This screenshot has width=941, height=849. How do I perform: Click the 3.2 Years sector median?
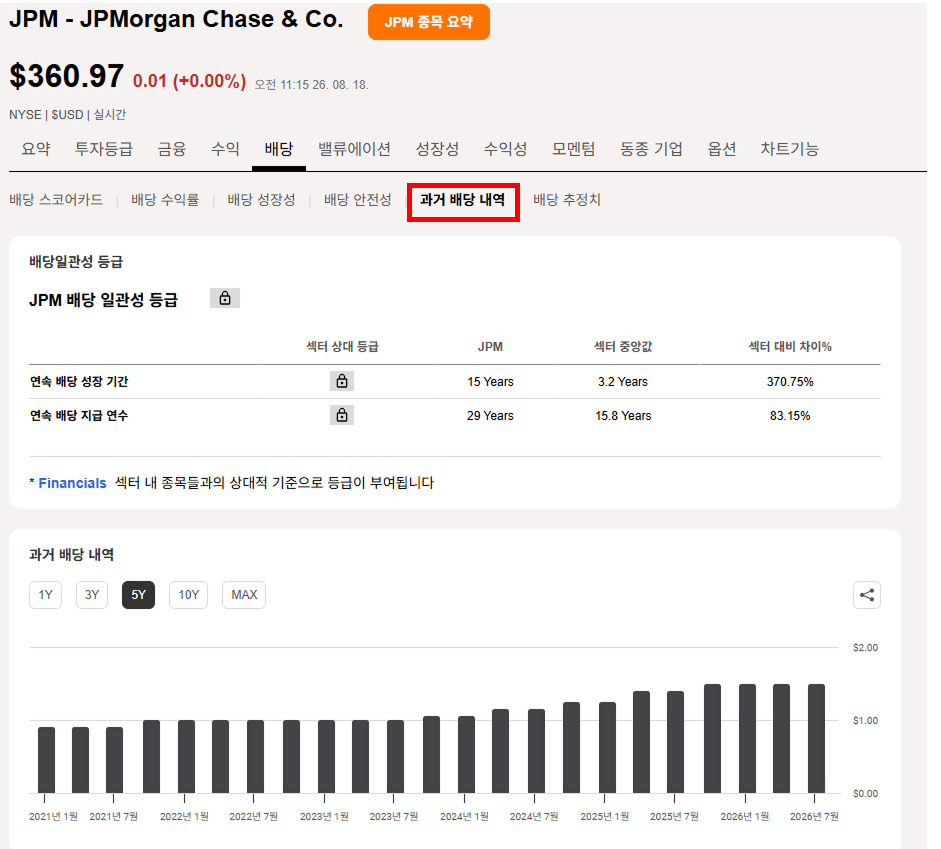click(623, 382)
